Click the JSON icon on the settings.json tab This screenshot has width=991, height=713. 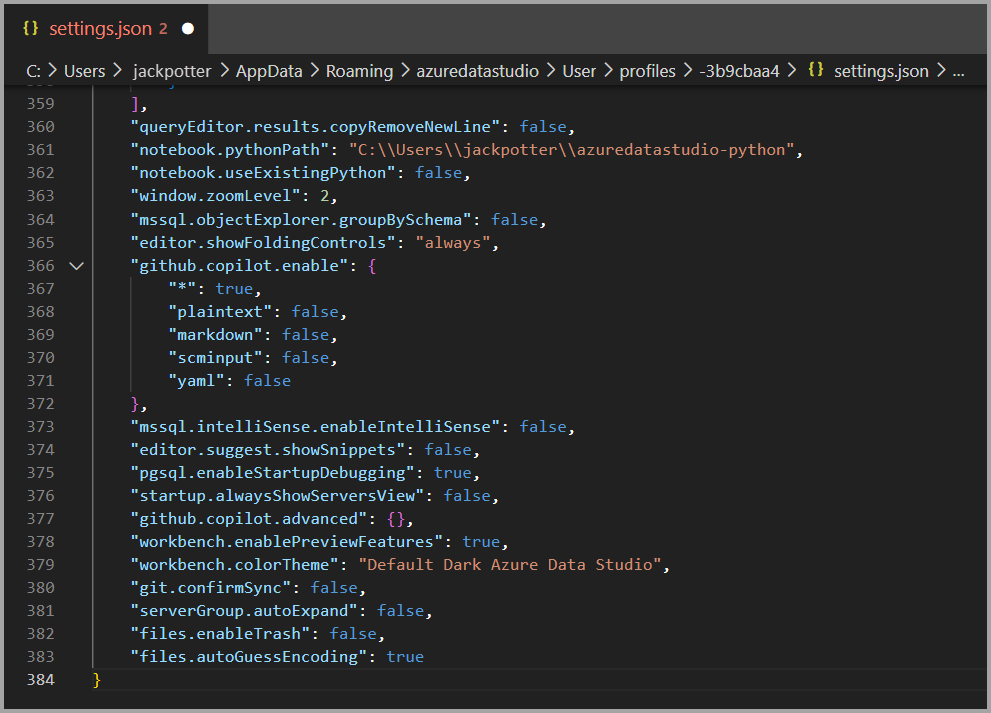point(31,29)
